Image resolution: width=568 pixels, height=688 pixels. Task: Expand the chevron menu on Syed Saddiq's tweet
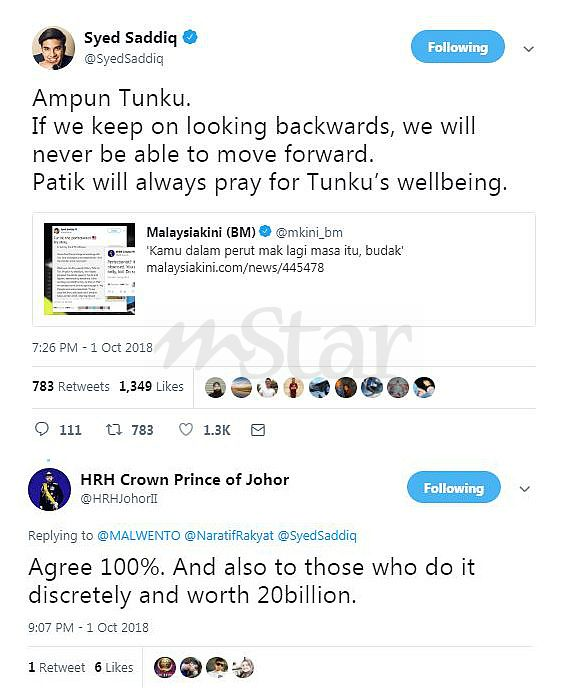(529, 49)
